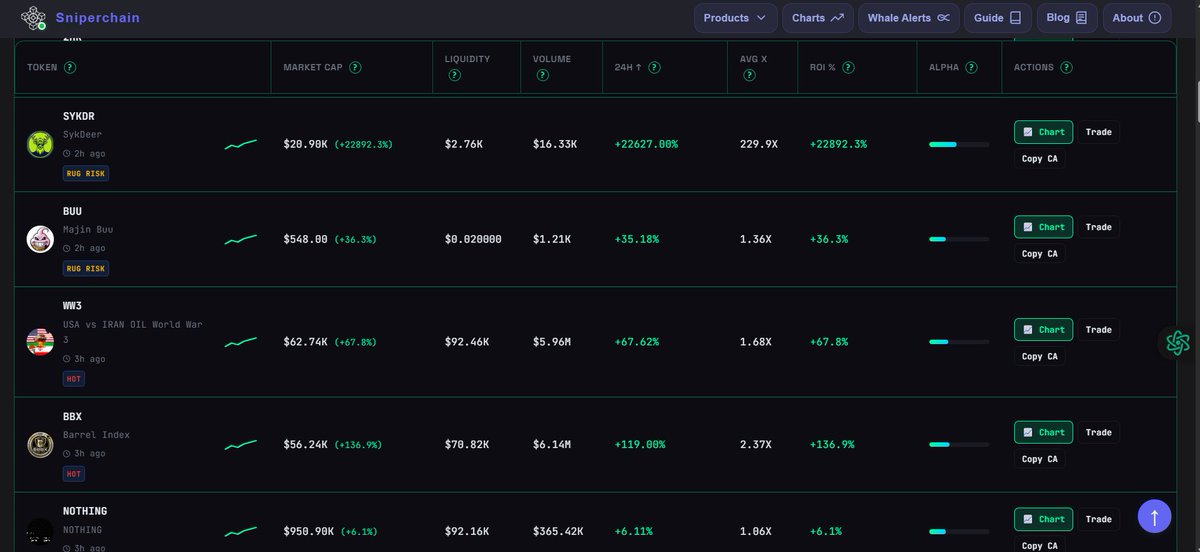
Task: Click help icon next to ROI % header
Action: point(848,68)
